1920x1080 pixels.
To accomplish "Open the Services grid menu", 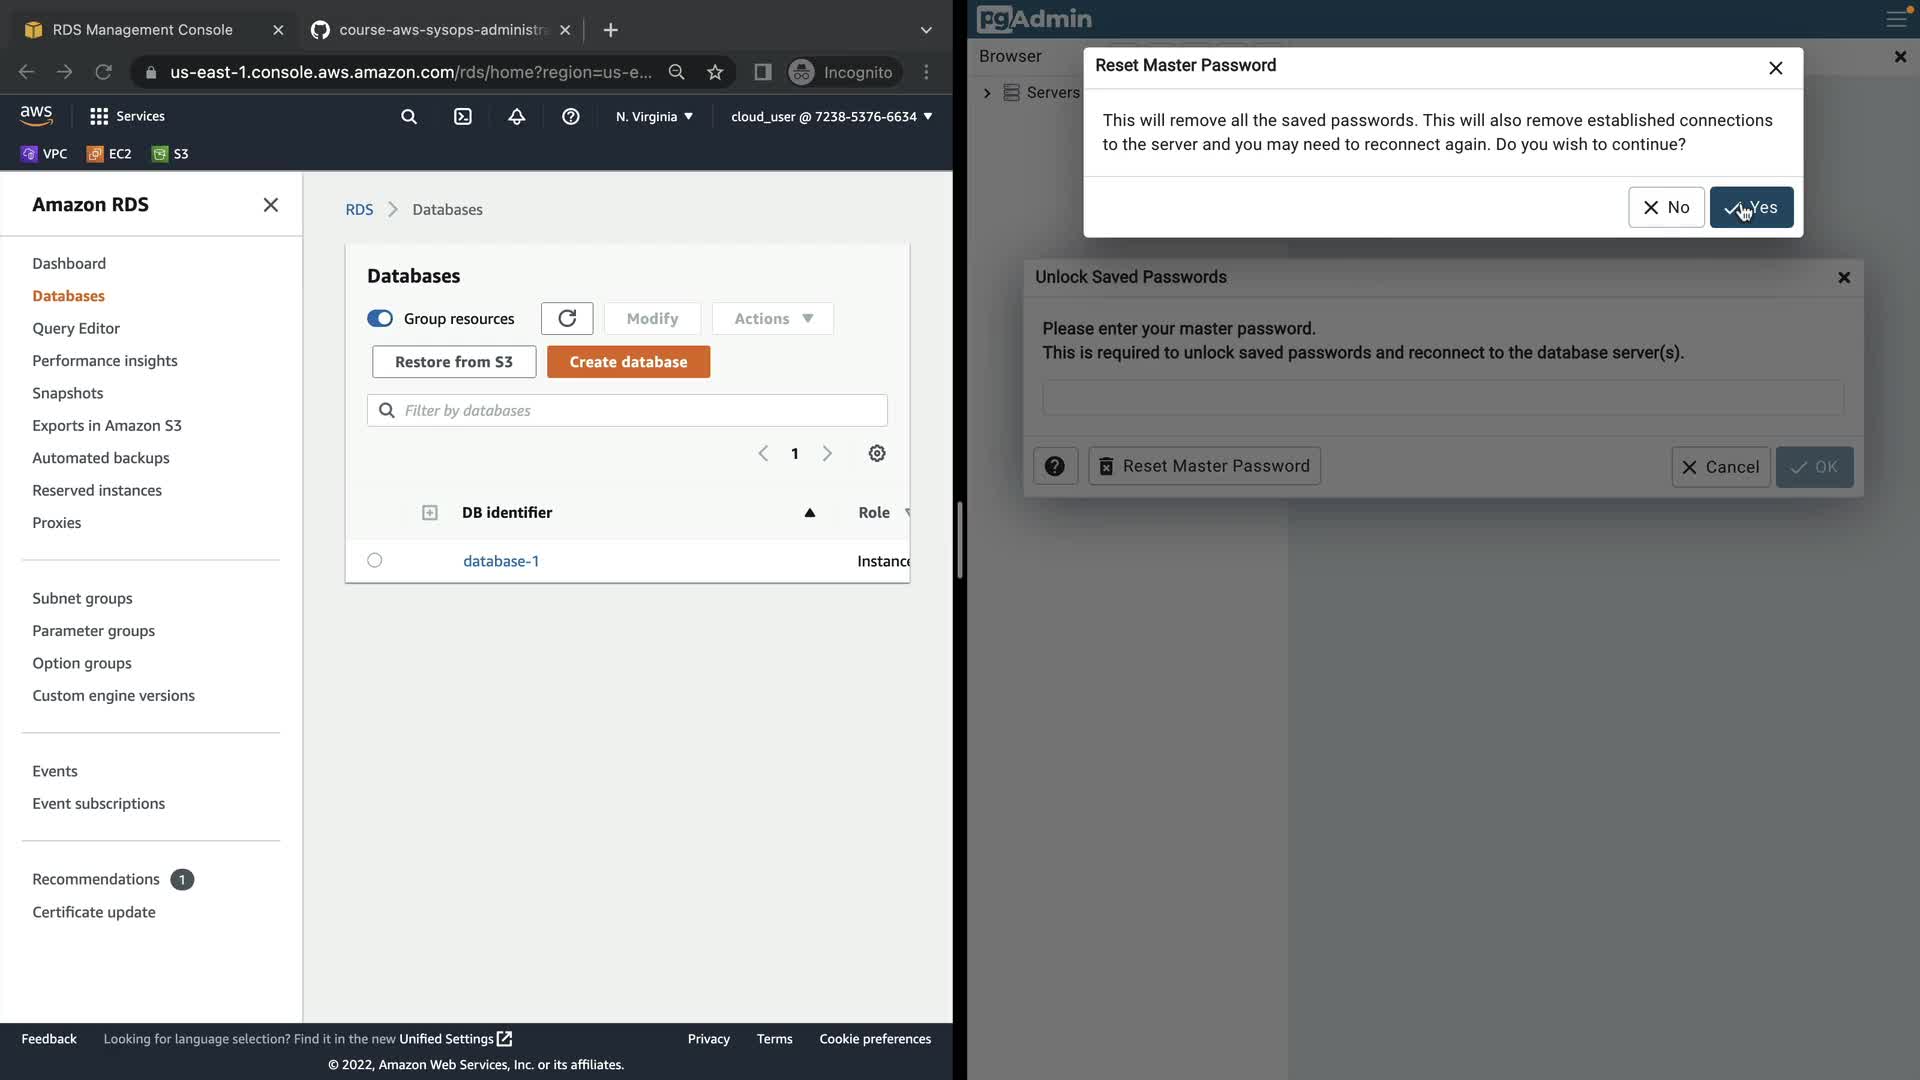I will (x=127, y=117).
